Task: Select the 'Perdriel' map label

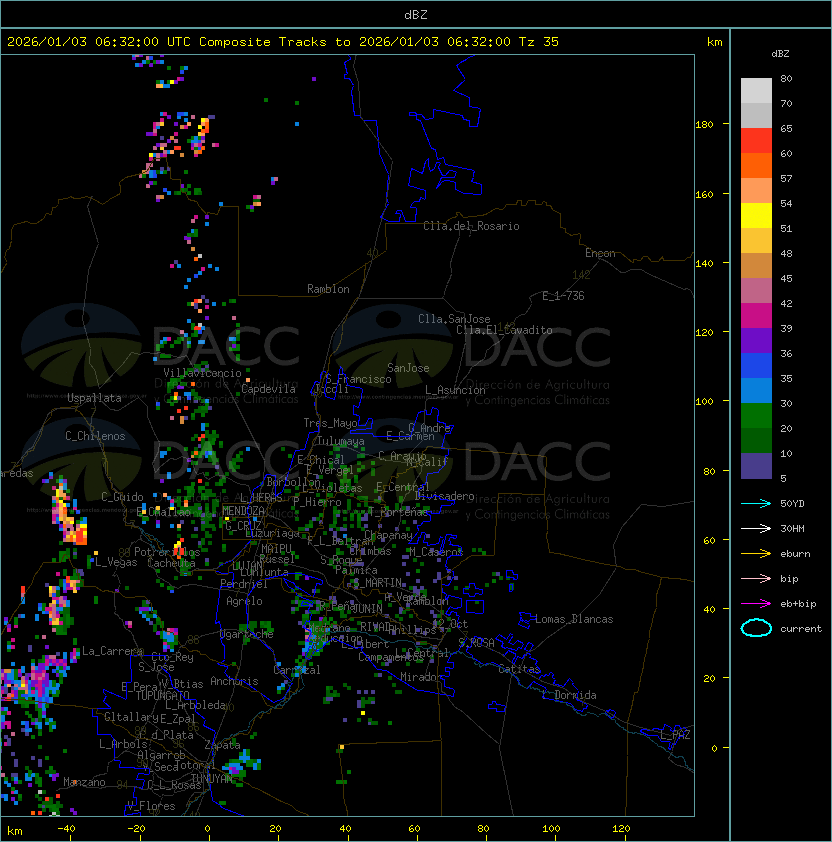Action: point(244,584)
